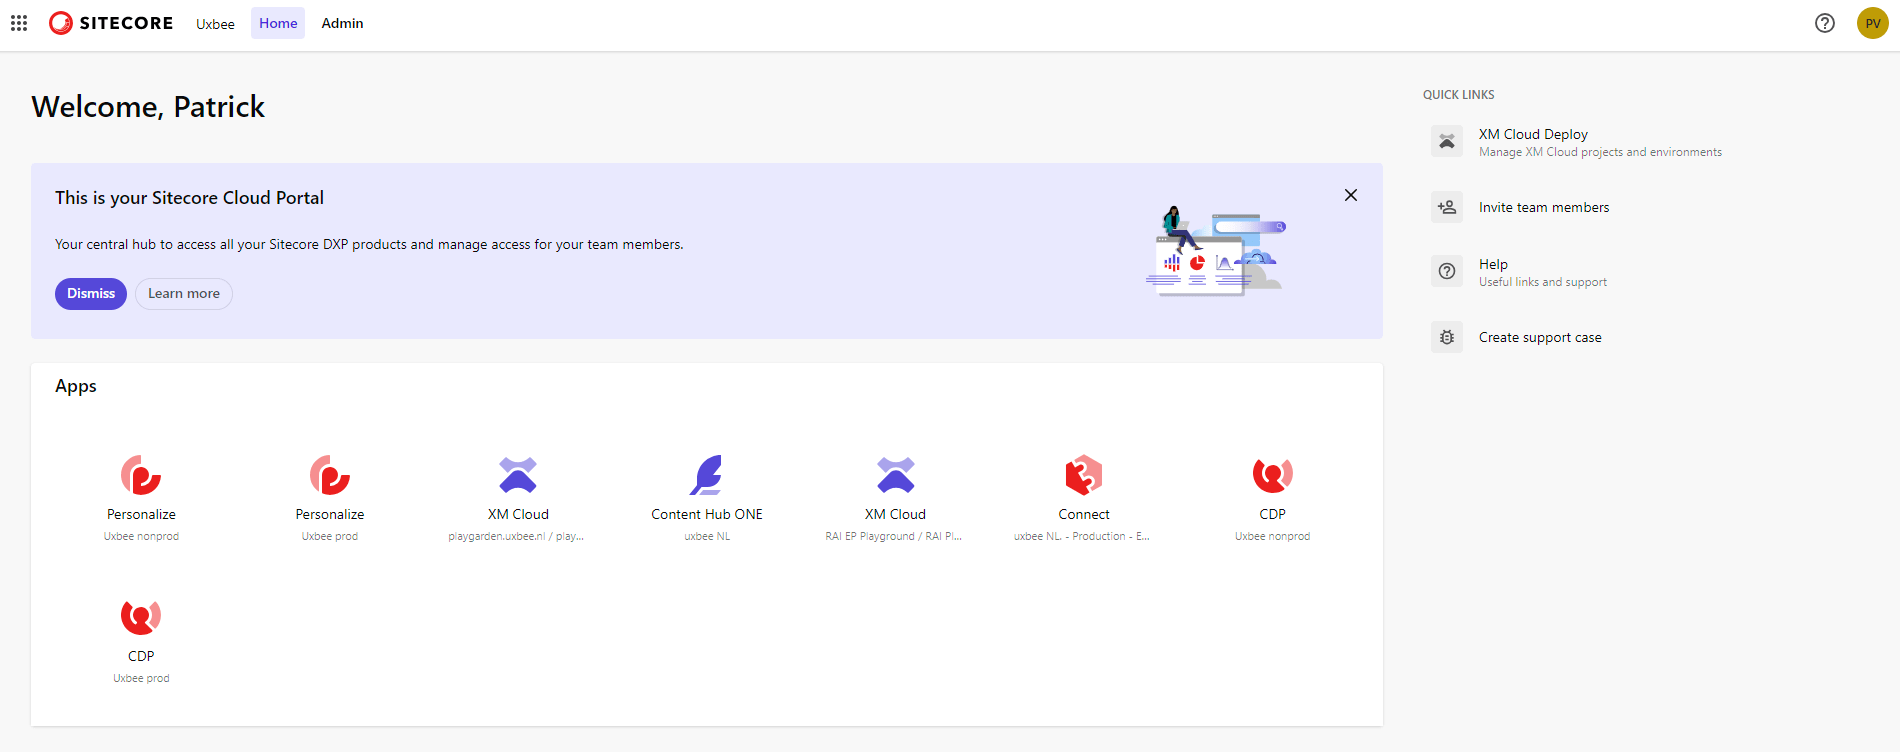Screen dimensions: 1900x752
Task: Launch XM Cloud playgarden.uxbee.nl app icon
Action: pyautogui.click(x=518, y=475)
